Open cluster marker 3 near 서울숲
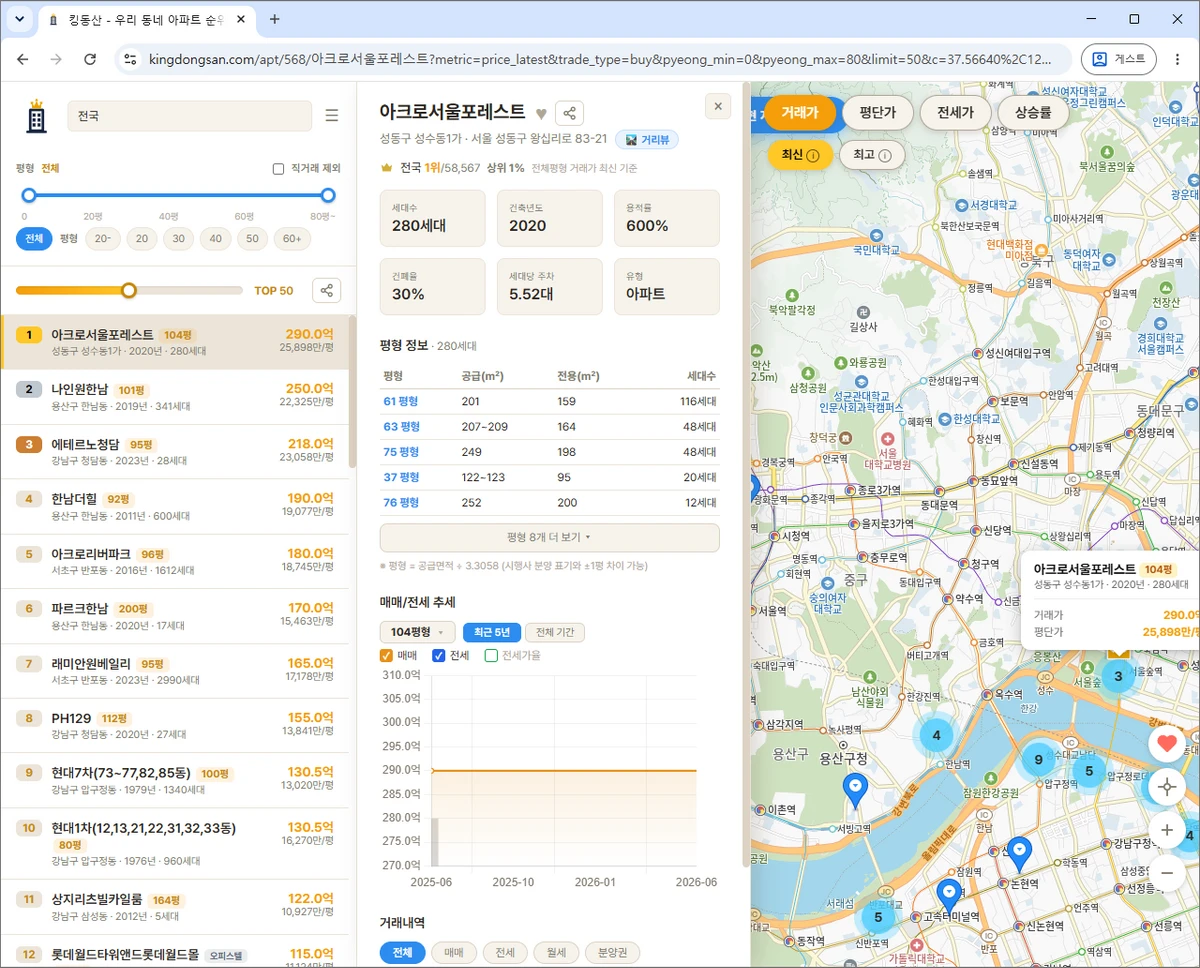 1118,677
